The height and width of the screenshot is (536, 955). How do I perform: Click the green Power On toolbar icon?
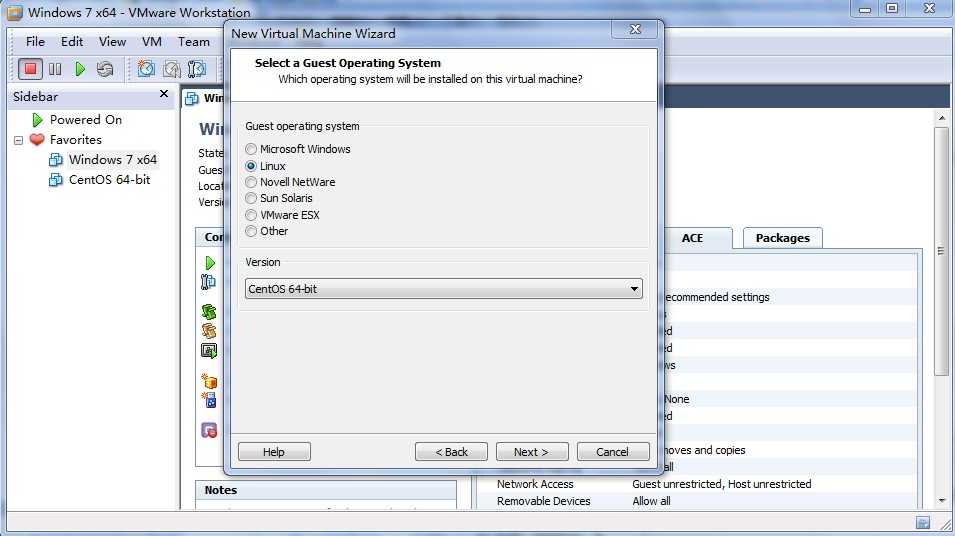pyautogui.click(x=80, y=69)
